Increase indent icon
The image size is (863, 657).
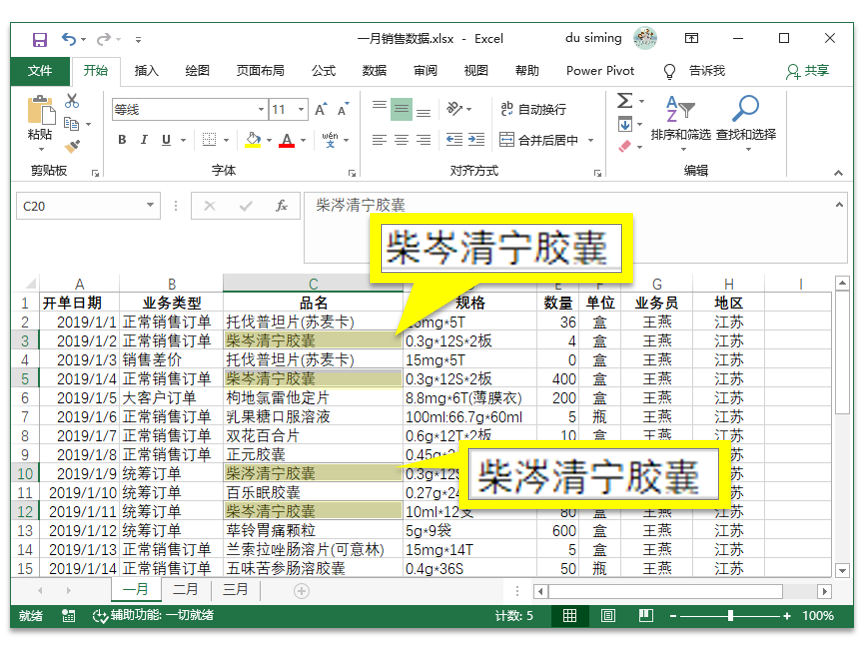476,140
